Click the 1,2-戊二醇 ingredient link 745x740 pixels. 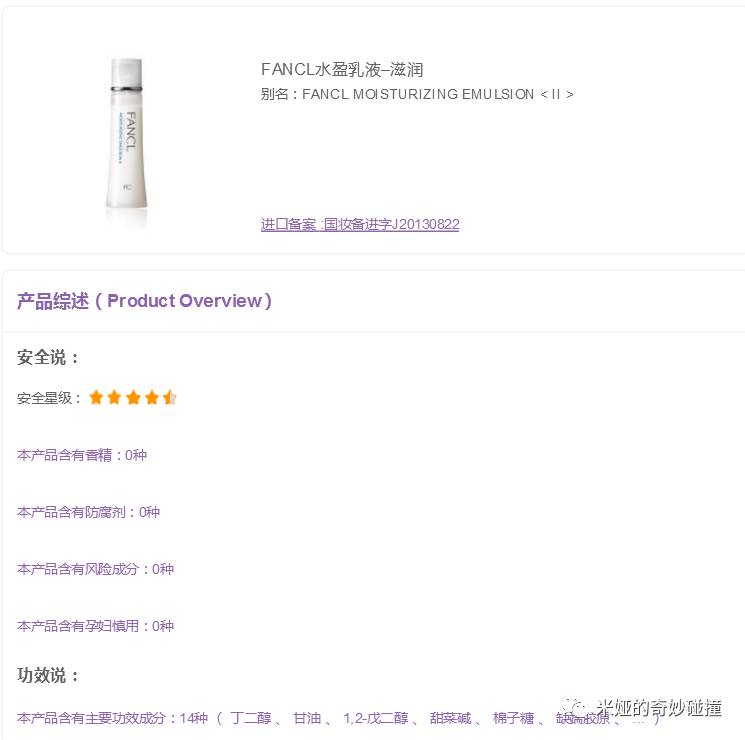pyautogui.click(x=376, y=718)
